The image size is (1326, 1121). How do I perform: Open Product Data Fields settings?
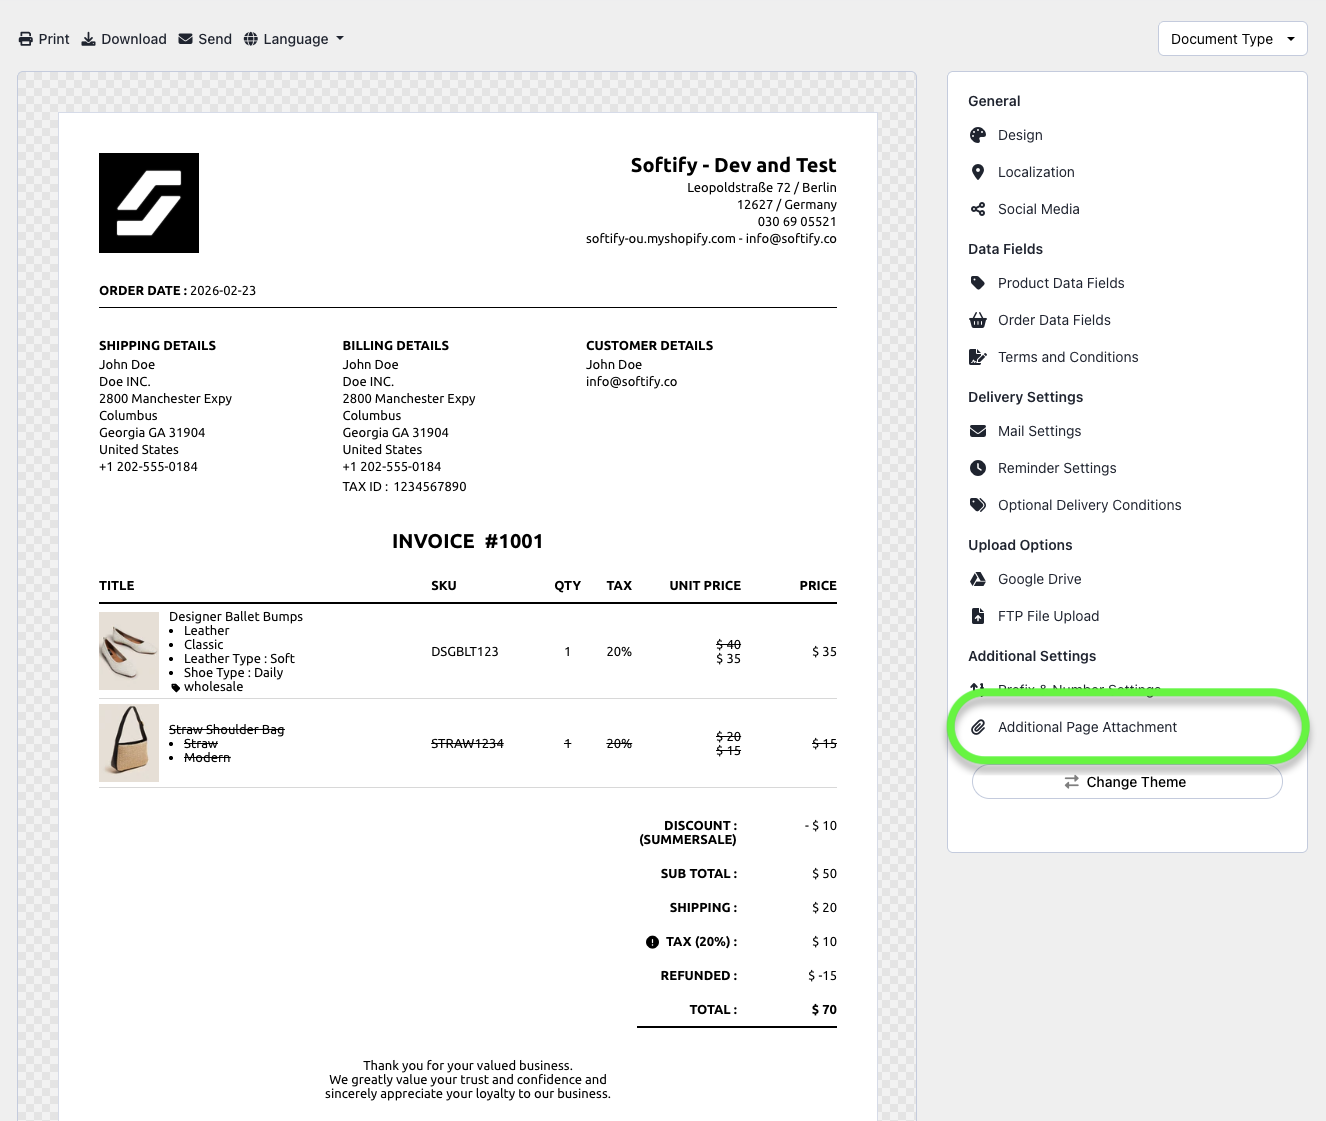click(x=1060, y=283)
